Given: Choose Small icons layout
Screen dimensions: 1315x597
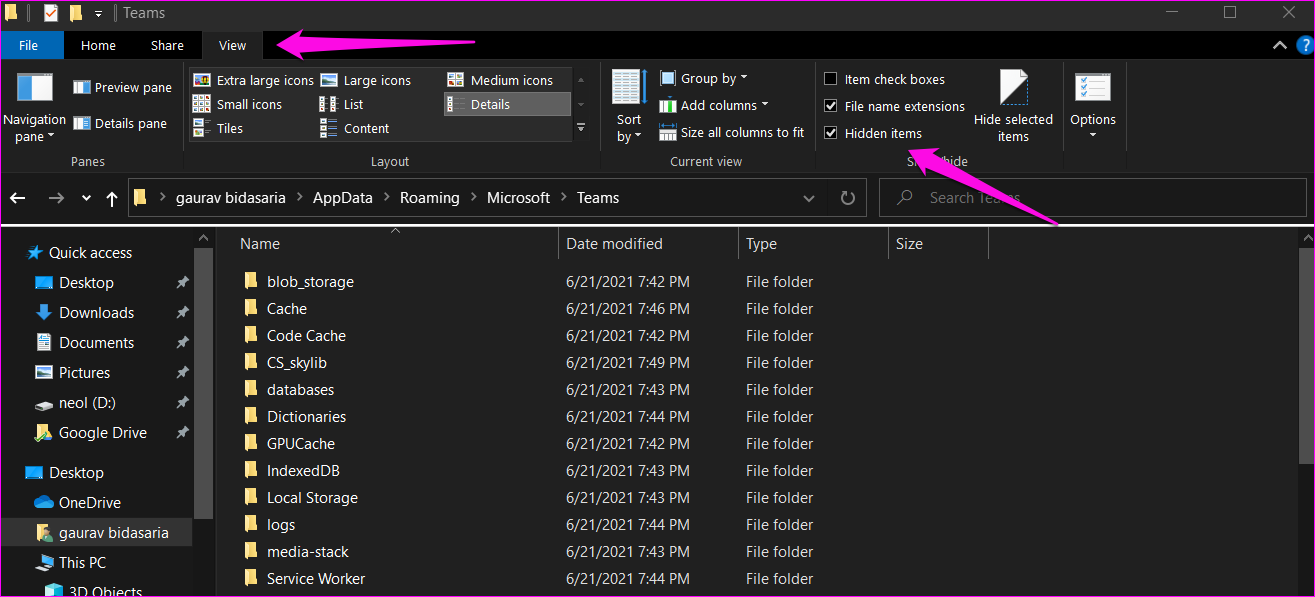Looking at the screenshot, I should 237,104.
